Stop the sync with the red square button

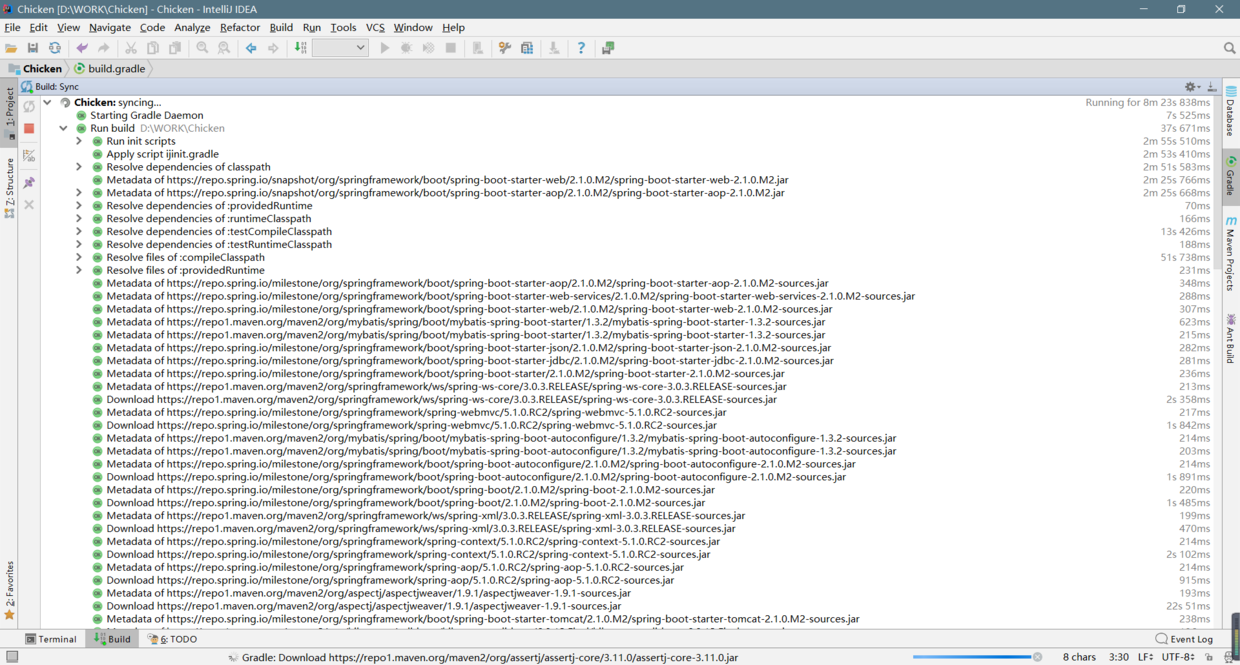29,129
